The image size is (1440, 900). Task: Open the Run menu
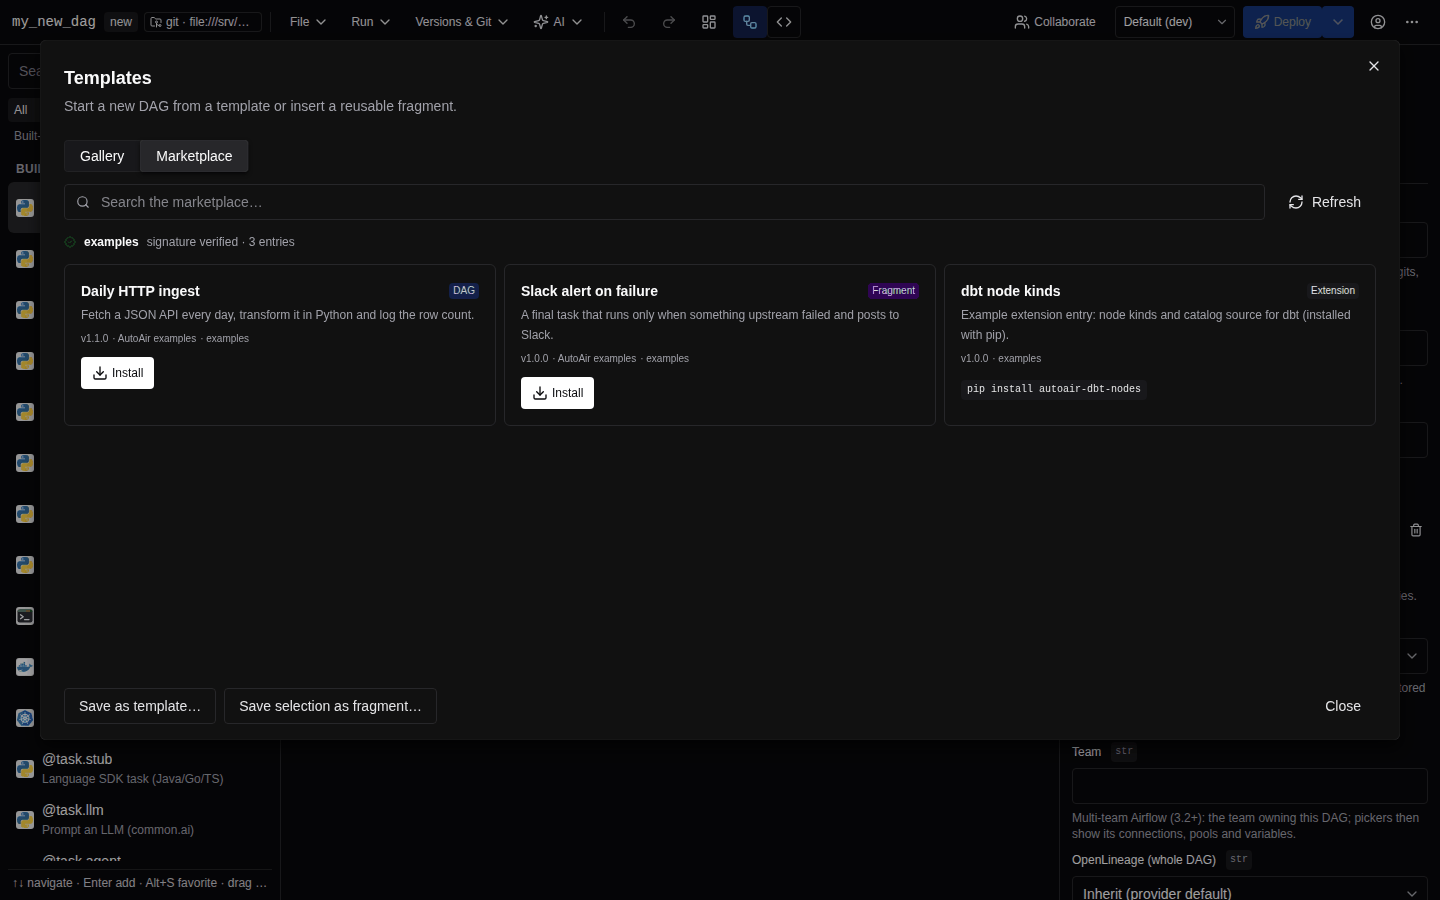(x=370, y=22)
